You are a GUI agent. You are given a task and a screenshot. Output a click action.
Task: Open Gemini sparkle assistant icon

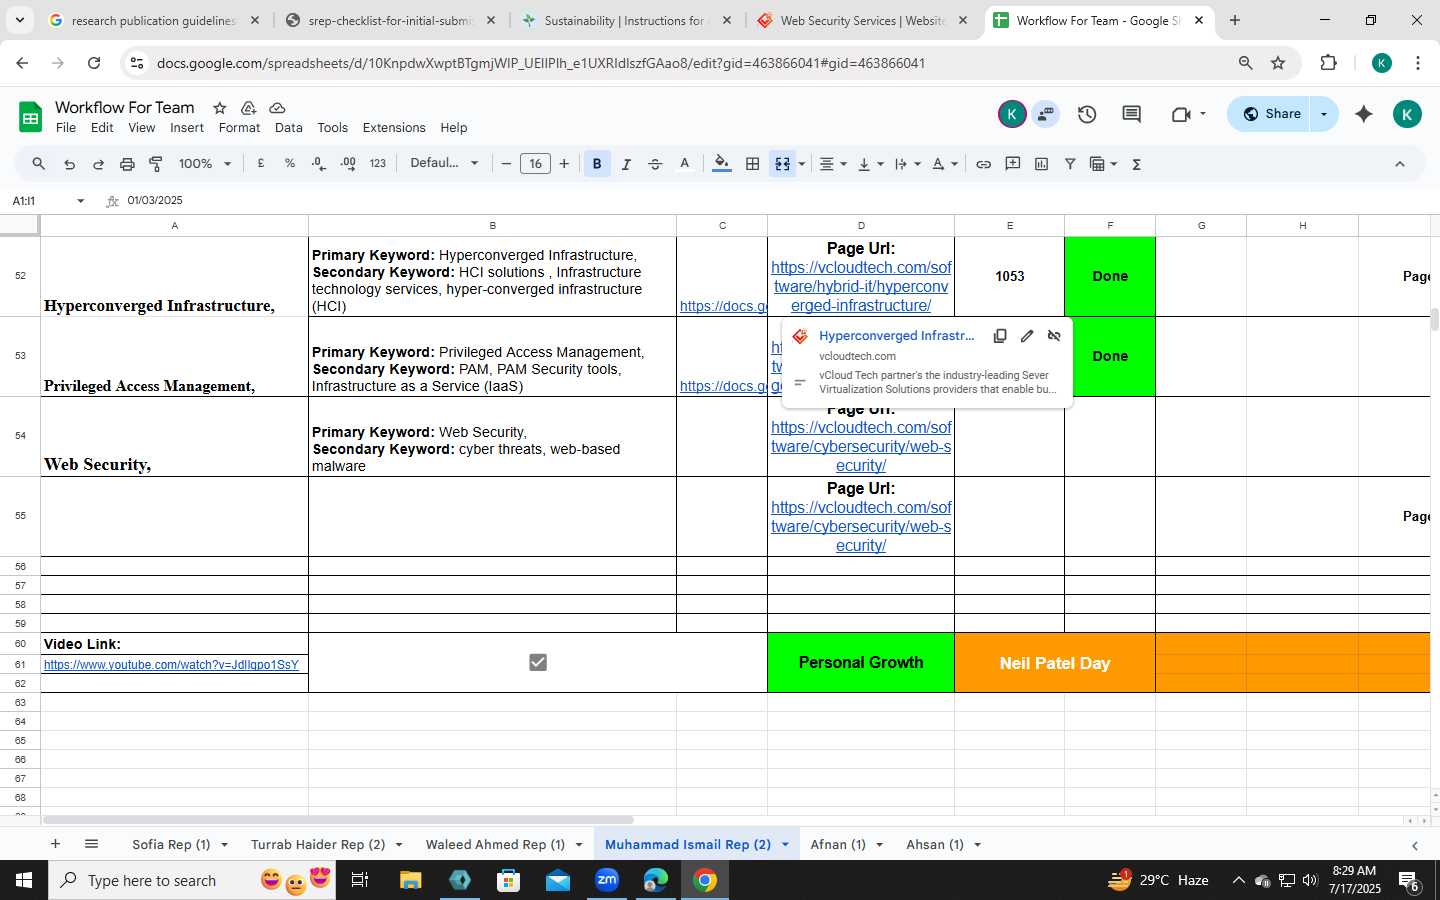click(x=1363, y=114)
